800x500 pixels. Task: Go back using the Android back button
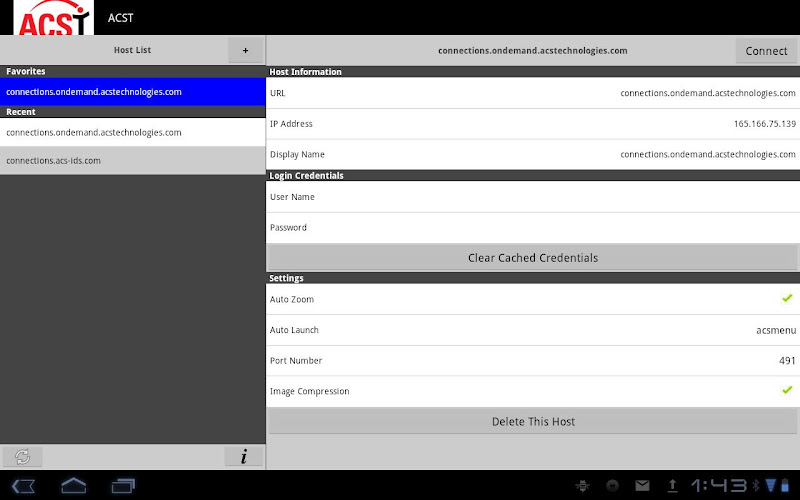click(23, 485)
